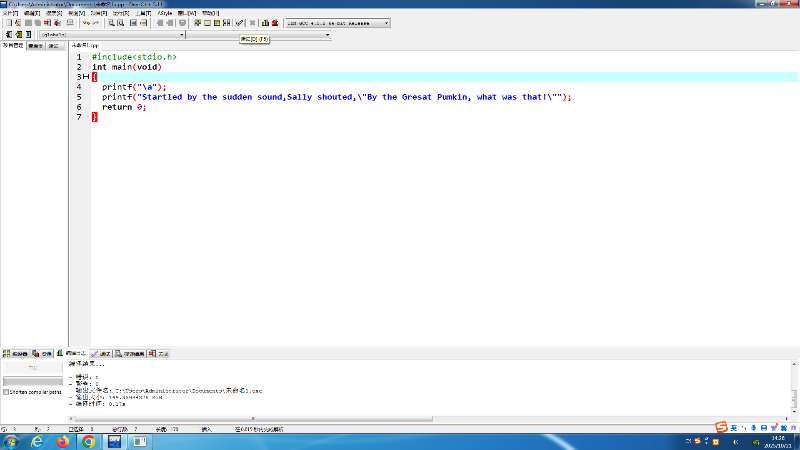800x450 pixels.
Task: Open the File menu
Action: point(10,13)
